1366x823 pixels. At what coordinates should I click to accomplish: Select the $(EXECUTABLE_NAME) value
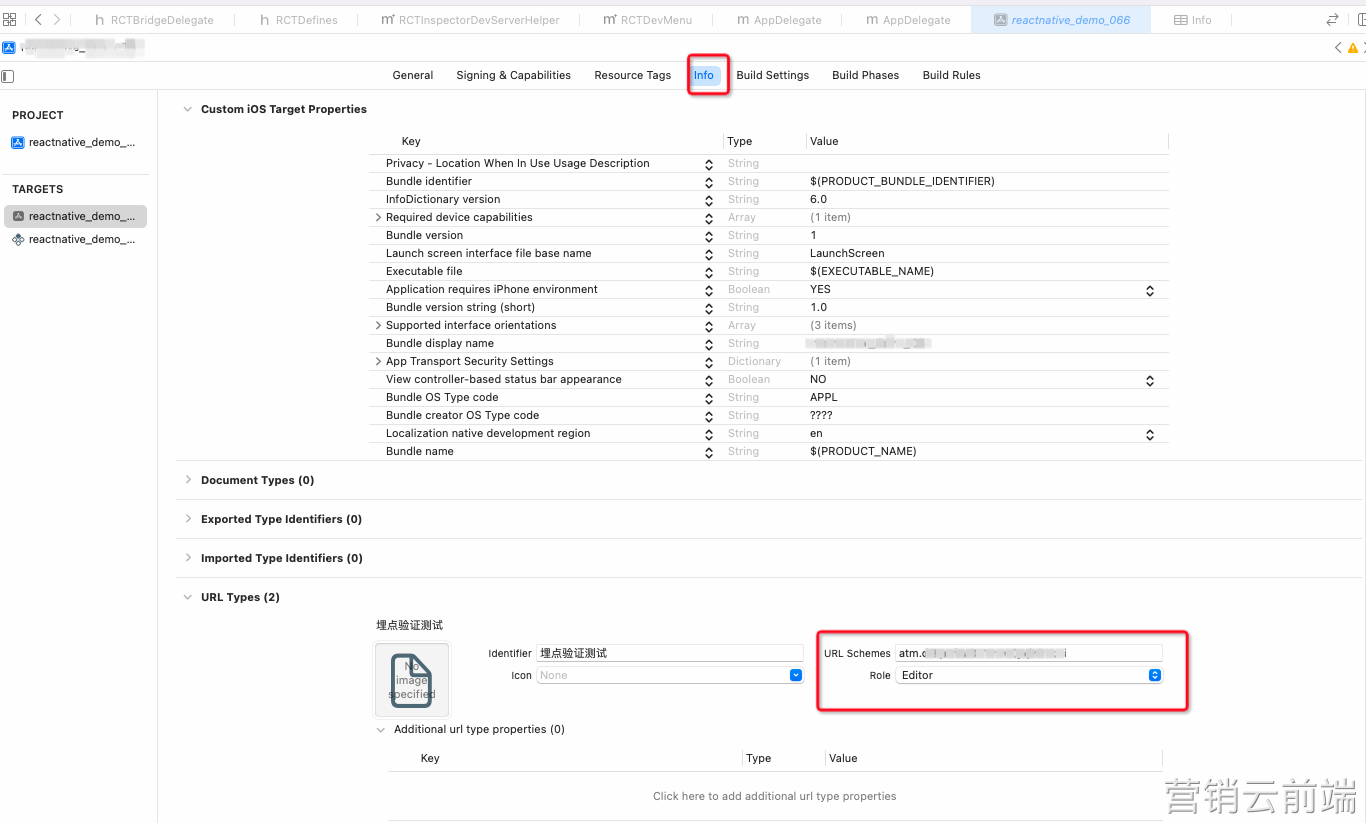871,271
